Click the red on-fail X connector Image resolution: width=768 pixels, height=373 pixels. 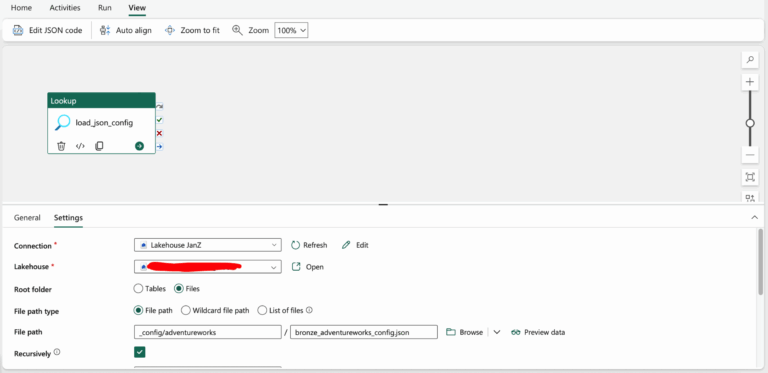(x=159, y=133)
